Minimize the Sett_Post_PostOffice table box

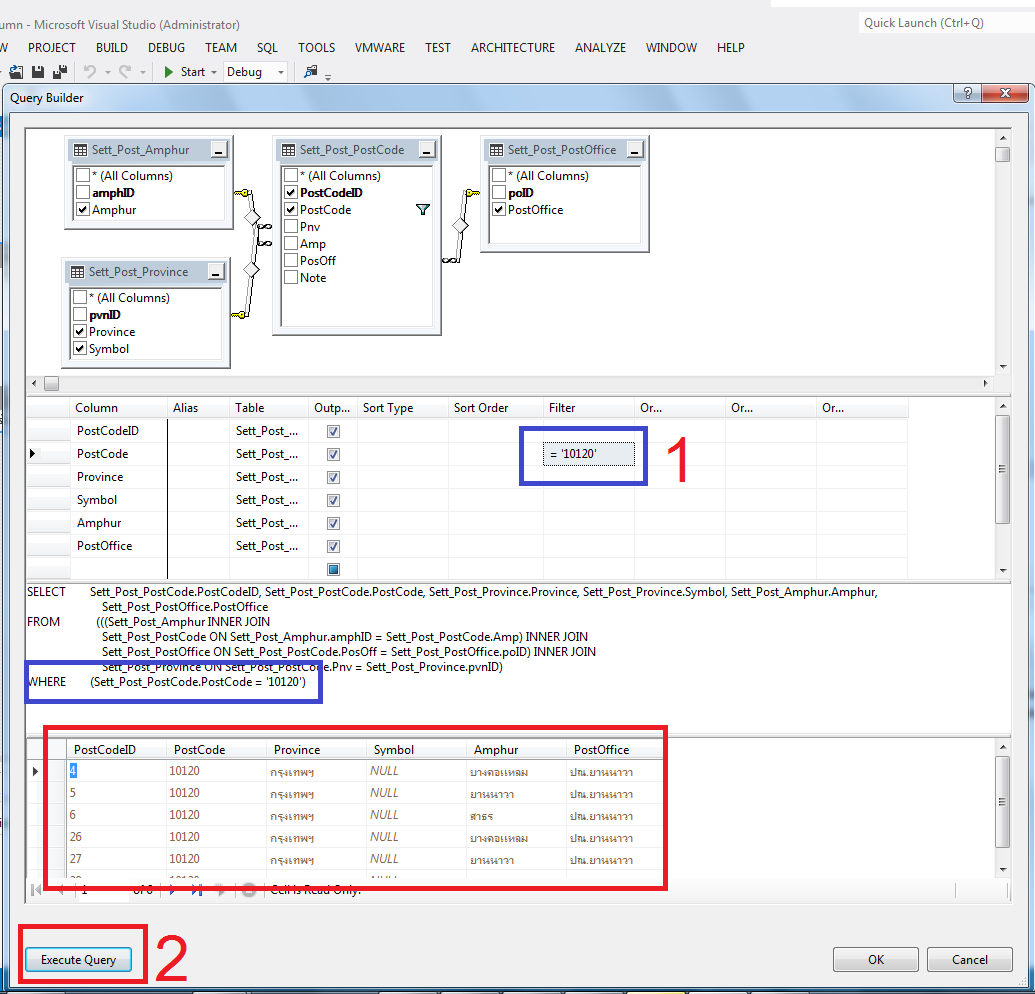tap(635, 150)
